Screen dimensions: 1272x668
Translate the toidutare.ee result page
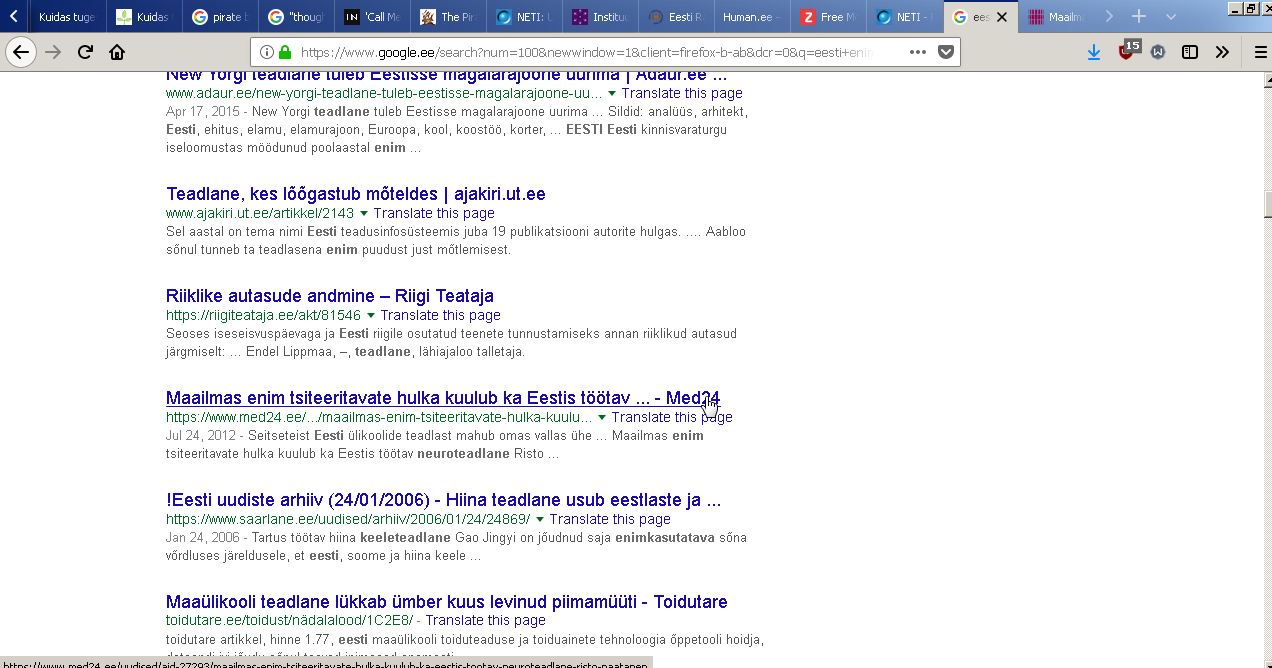click(x=486, y=621)
